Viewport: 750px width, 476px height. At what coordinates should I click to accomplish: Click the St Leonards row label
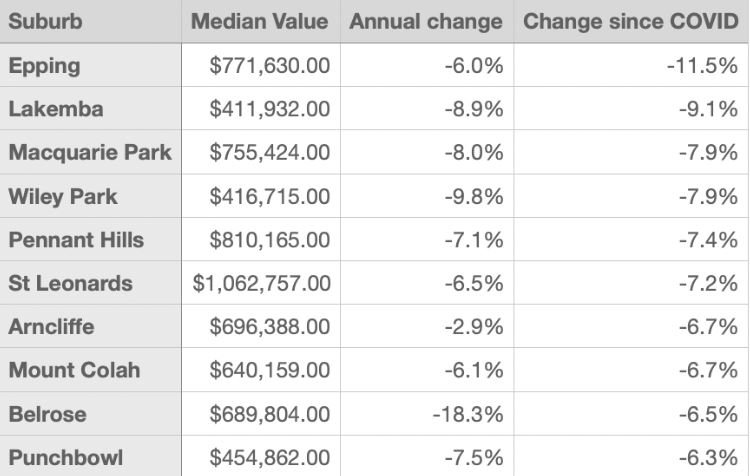click(70, 283)
